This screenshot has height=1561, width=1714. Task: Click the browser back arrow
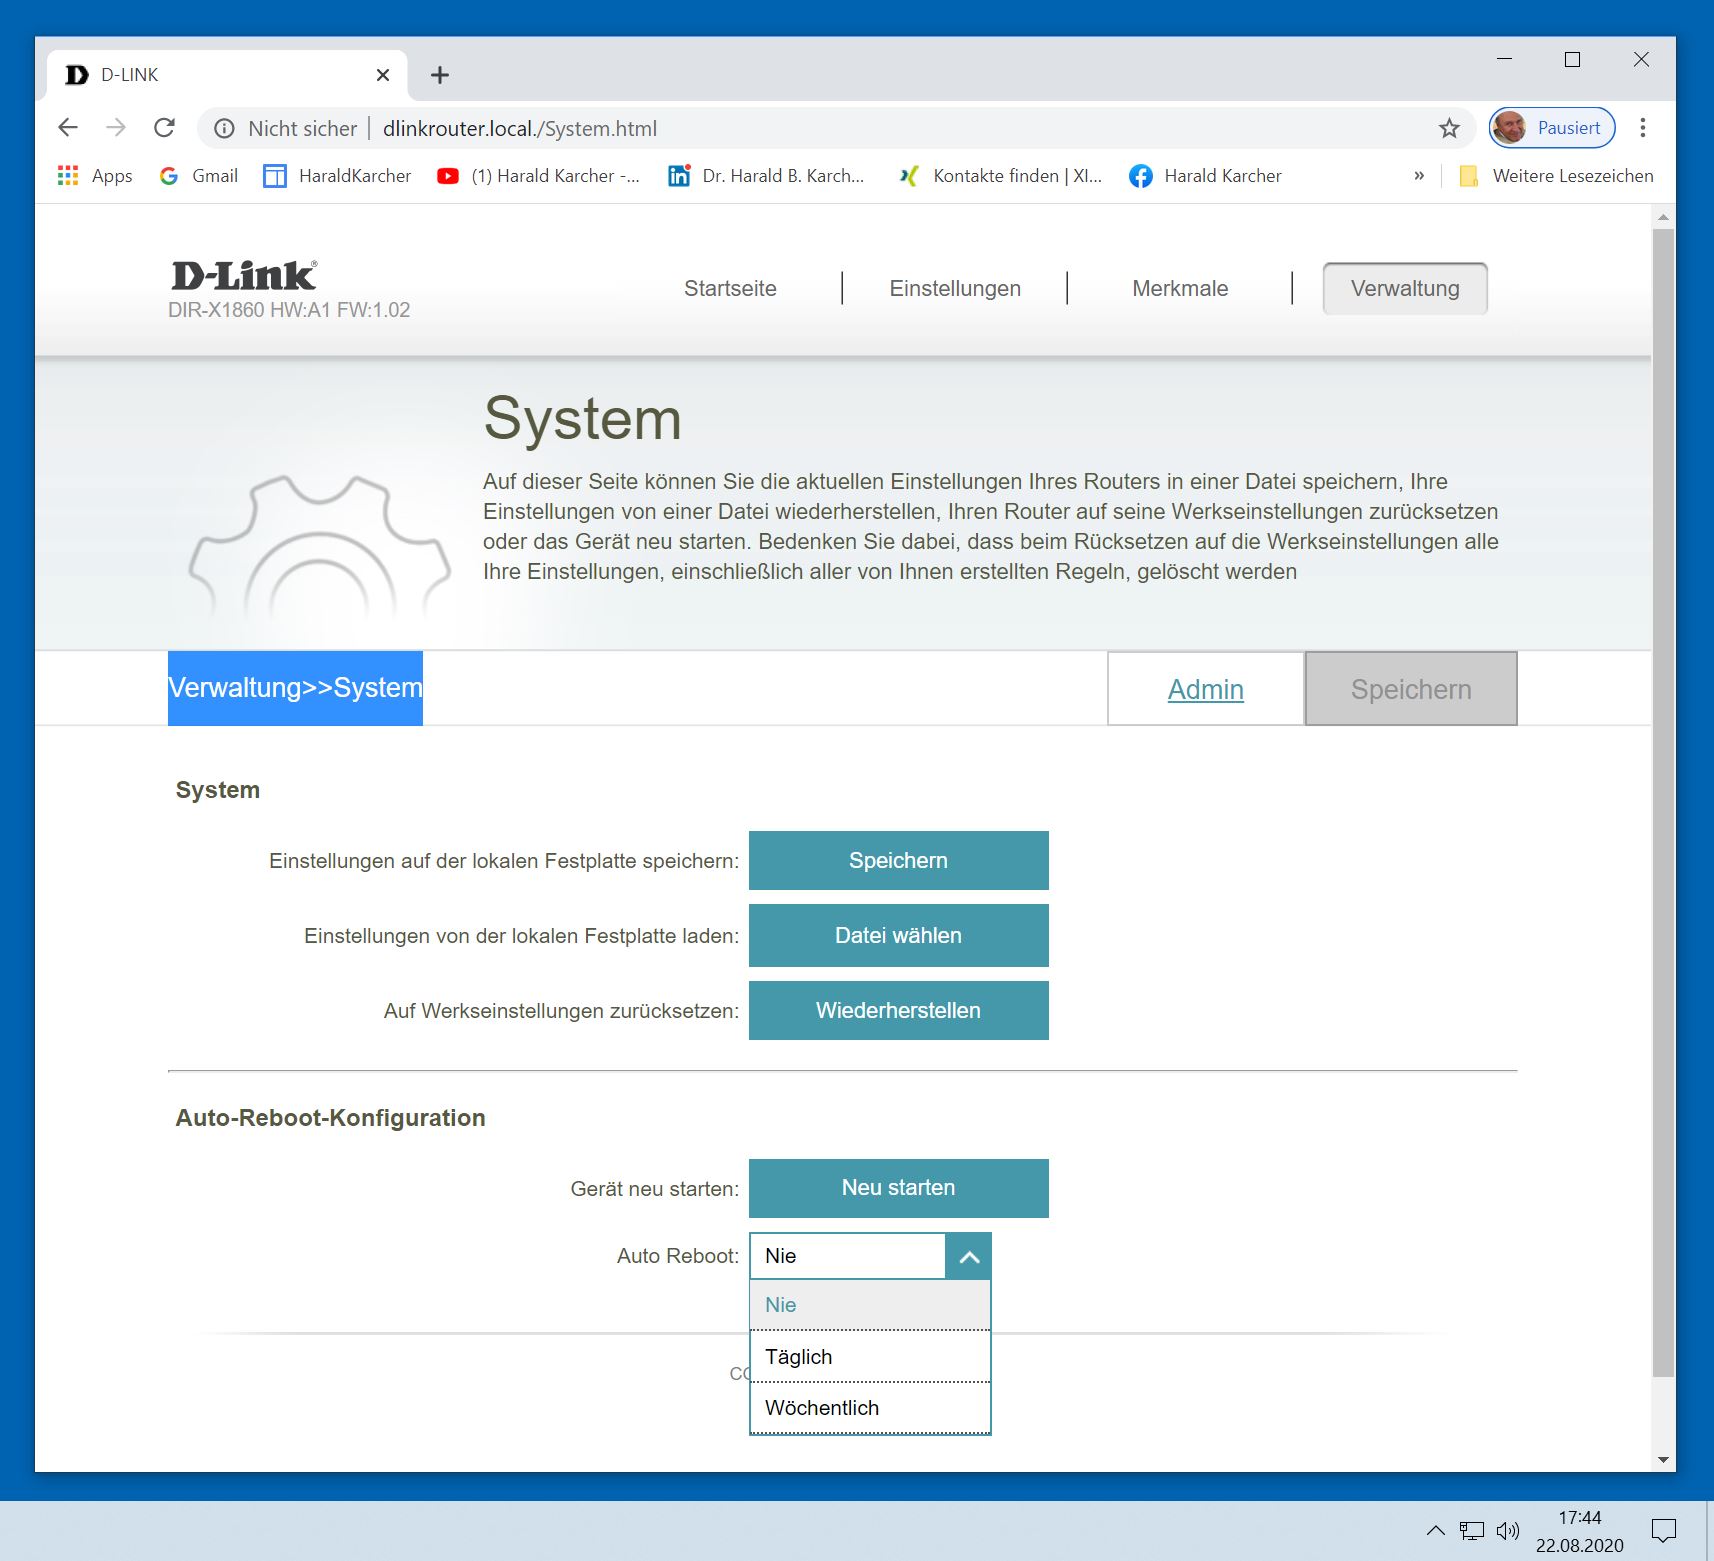[x=68, y=128]
